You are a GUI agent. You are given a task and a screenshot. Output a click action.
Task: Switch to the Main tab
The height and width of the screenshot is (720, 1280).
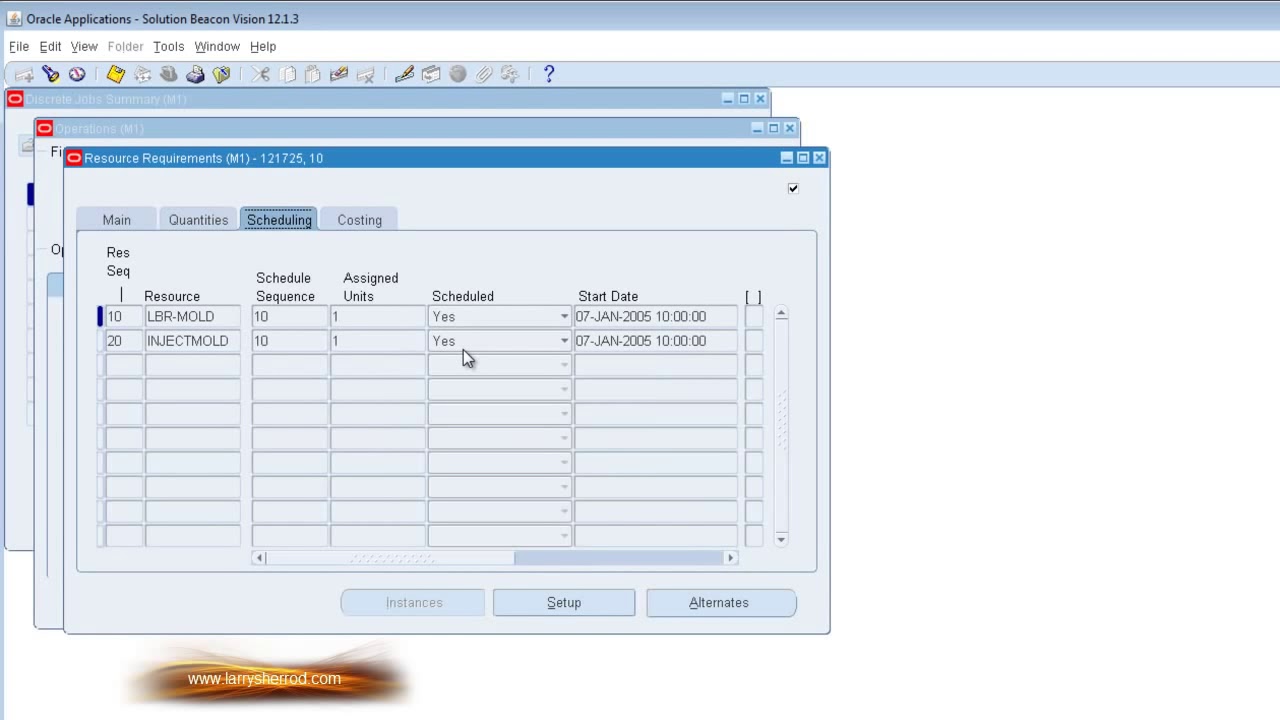116,220
